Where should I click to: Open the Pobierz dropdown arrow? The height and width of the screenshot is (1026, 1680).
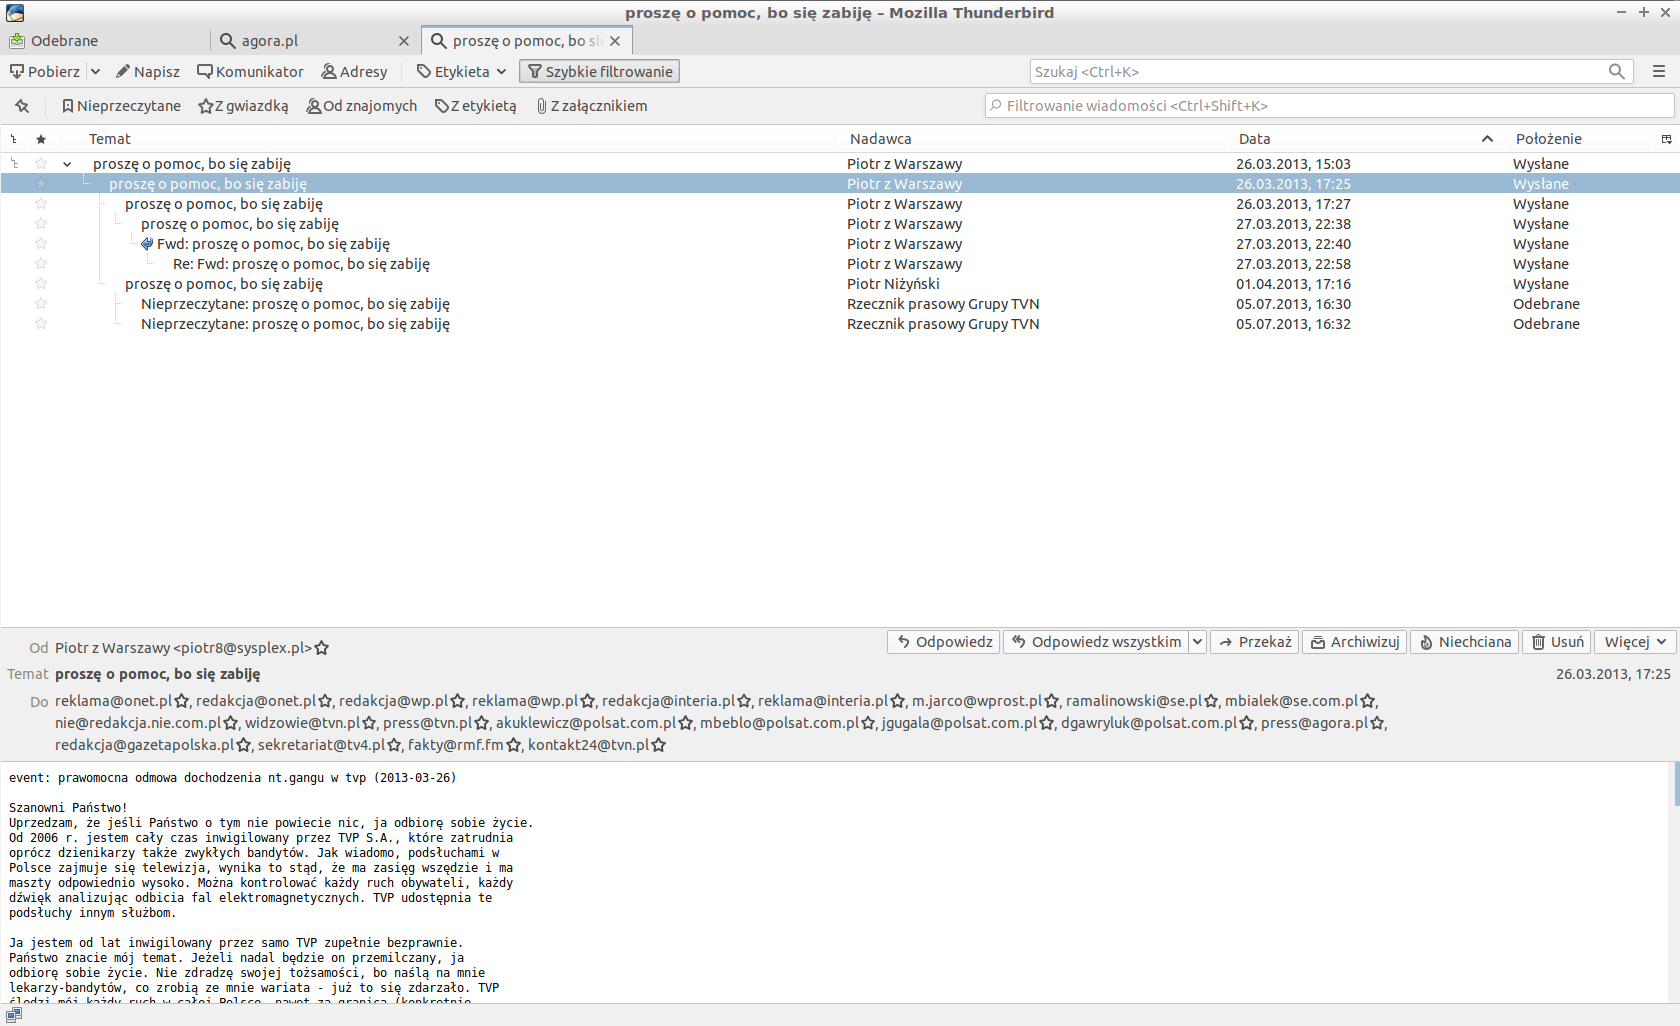pyautogui.click(x=95, y=72)
